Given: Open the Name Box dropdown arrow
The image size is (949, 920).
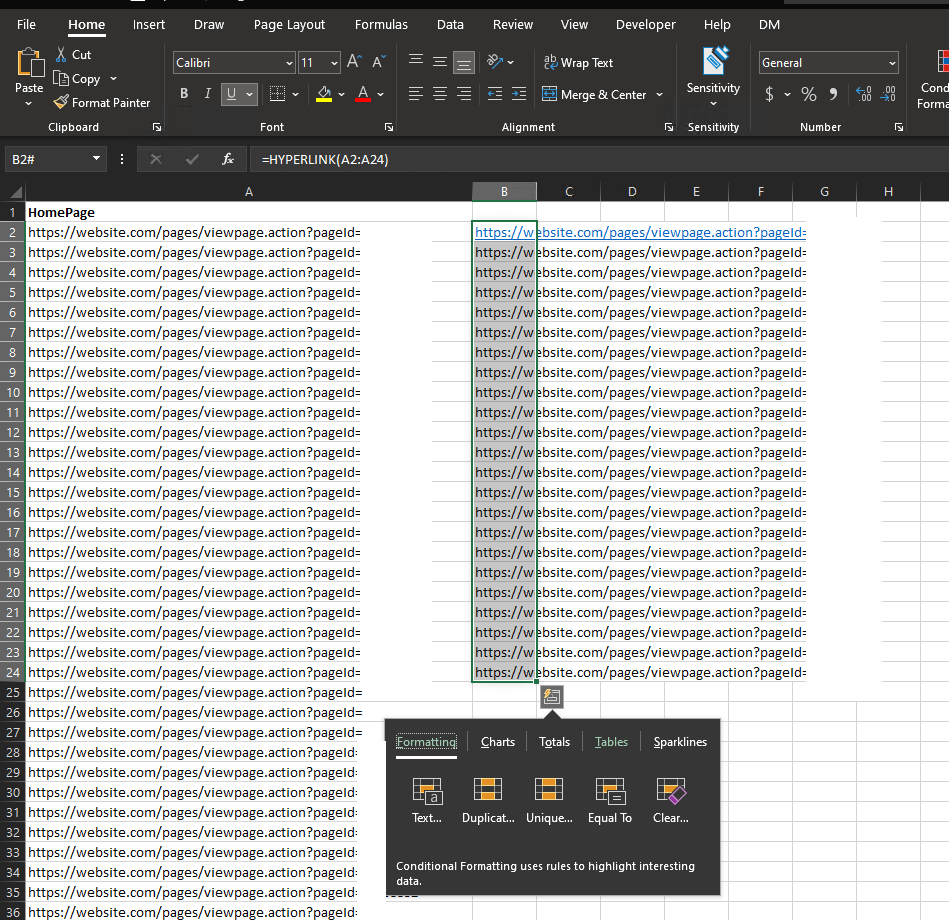Looking at the screenshot, I should coord(97,159).
